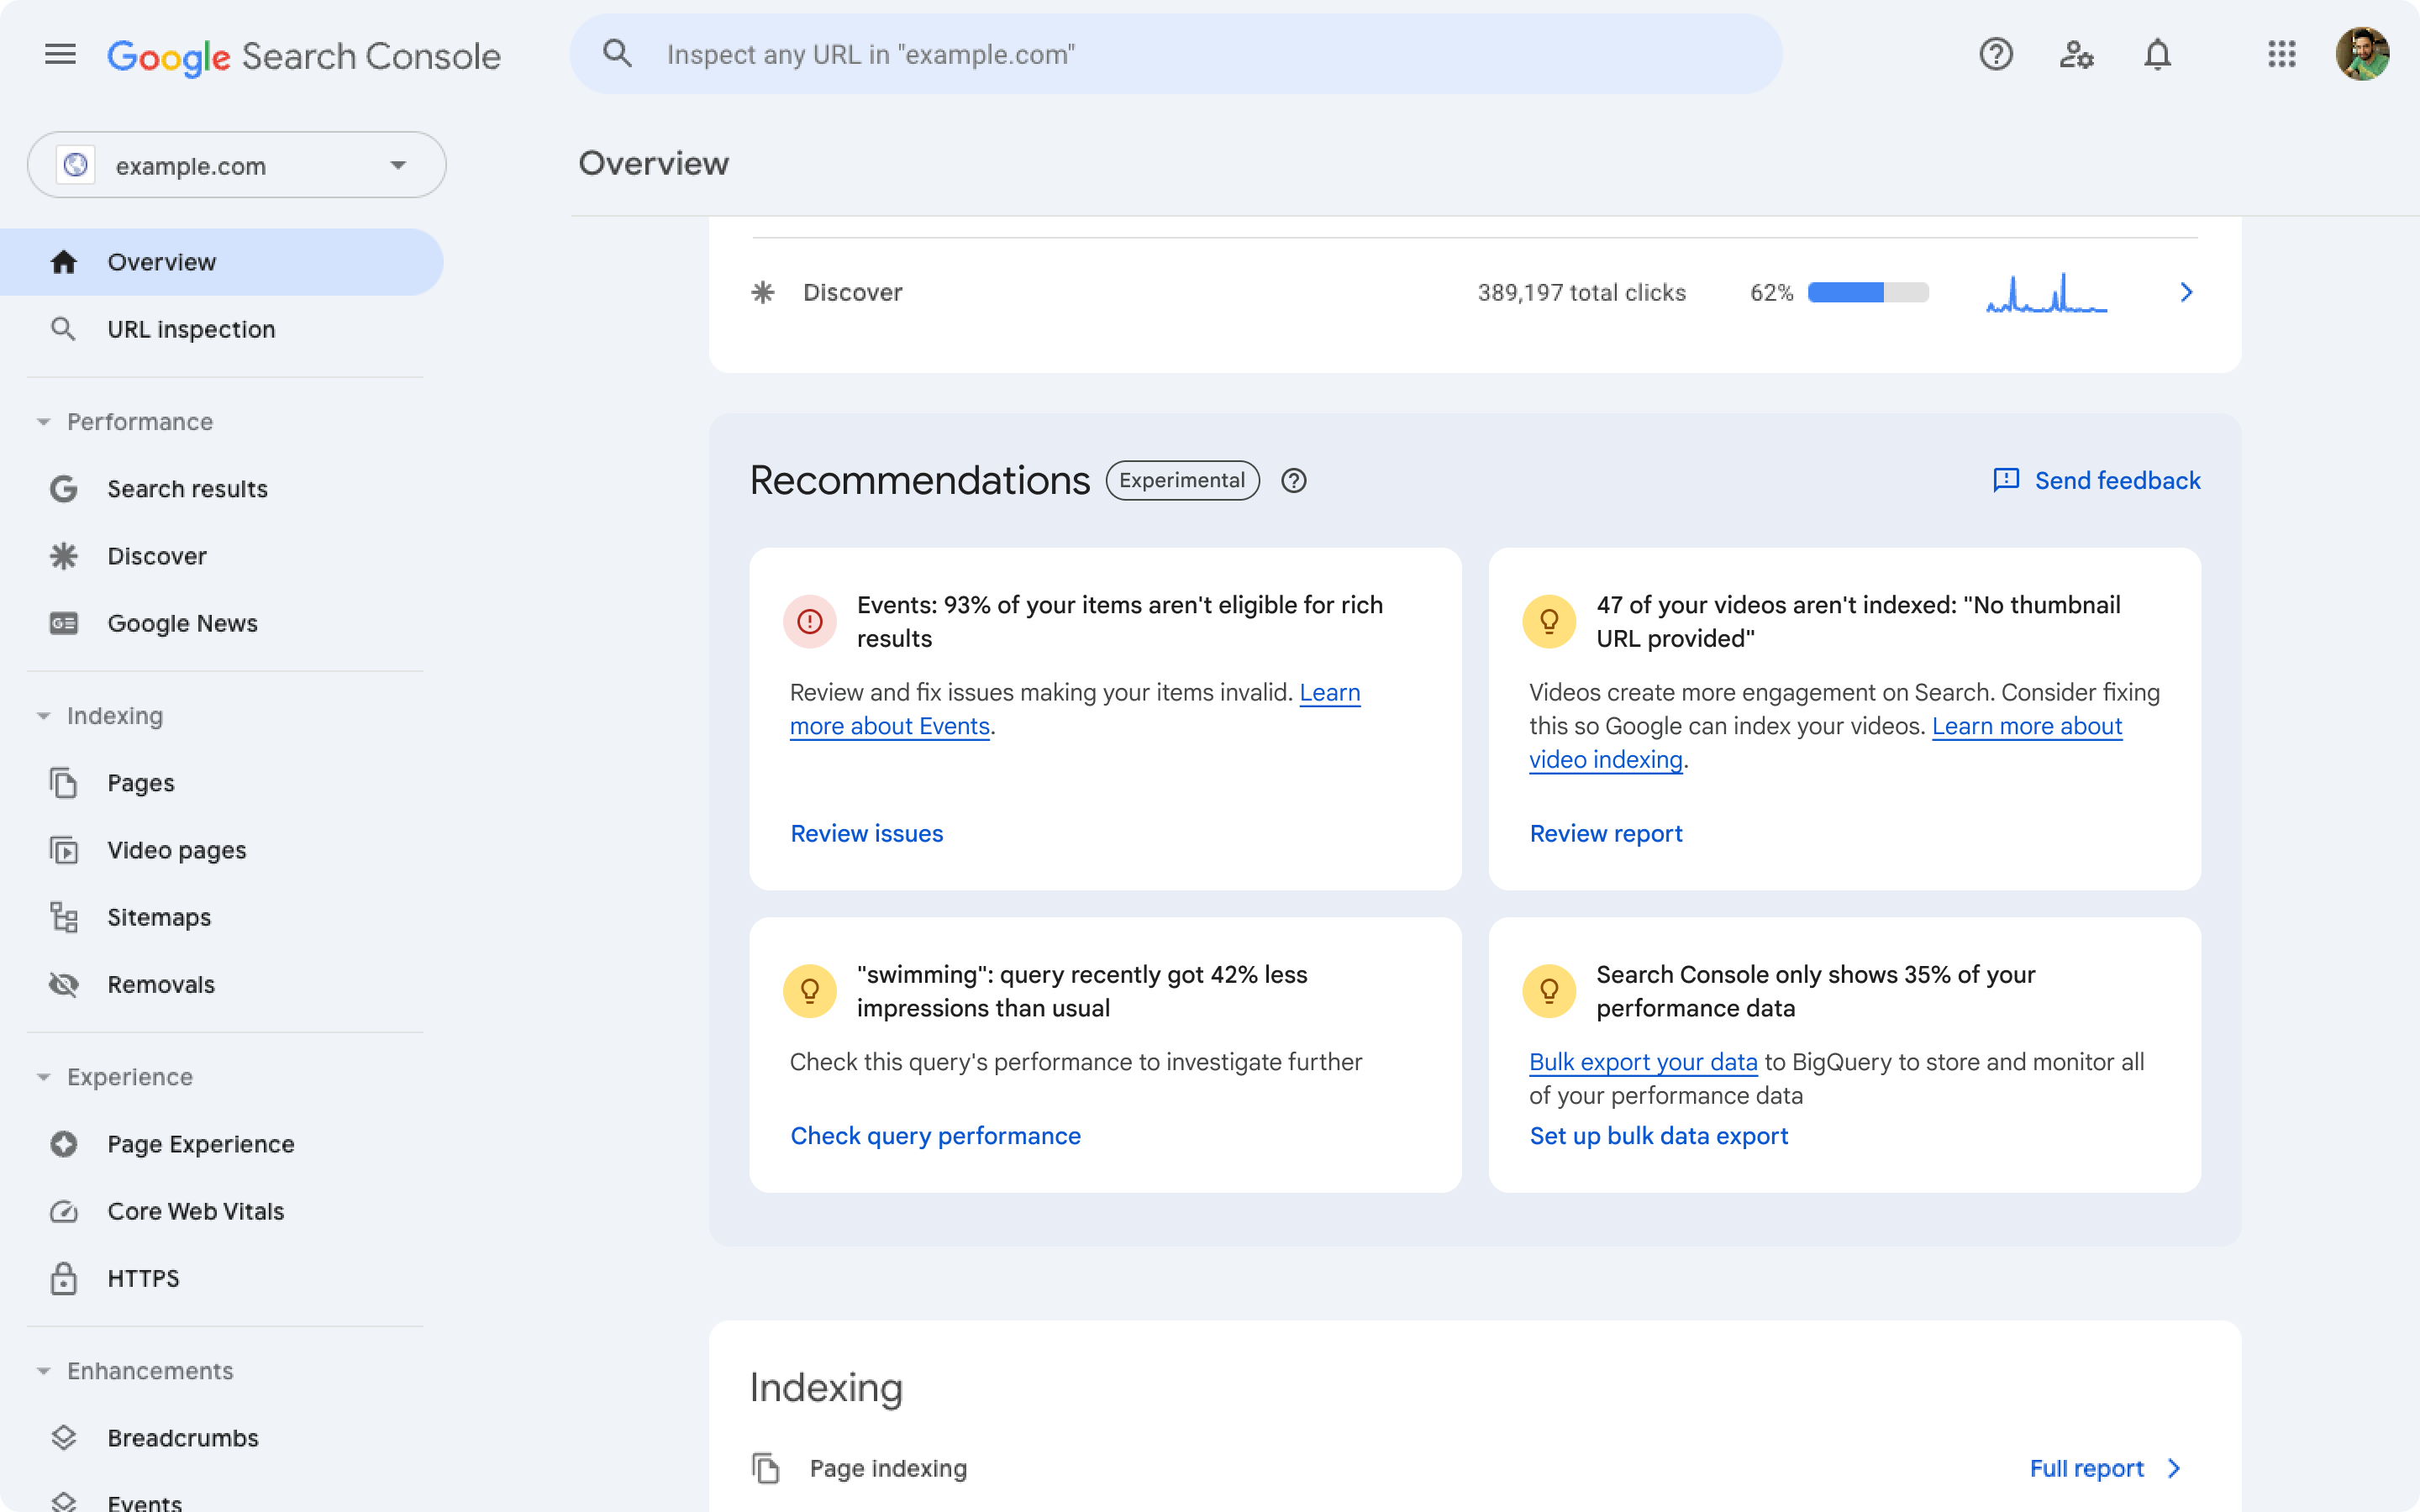This screenshot has height=1512, width=2420.
Task: Click the URL inspection magnifier icon
Action: 63,328
